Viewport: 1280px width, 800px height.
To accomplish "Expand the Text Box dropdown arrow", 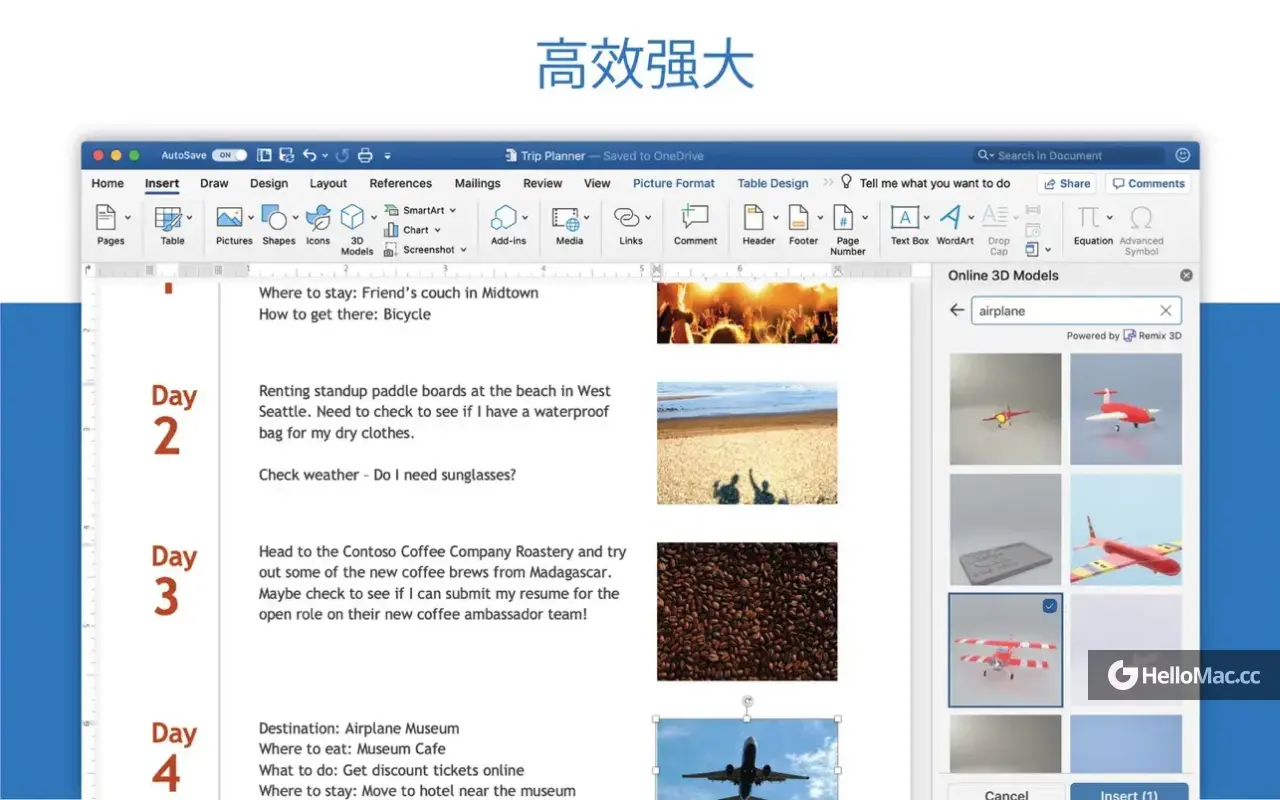I will coord(927,217).
